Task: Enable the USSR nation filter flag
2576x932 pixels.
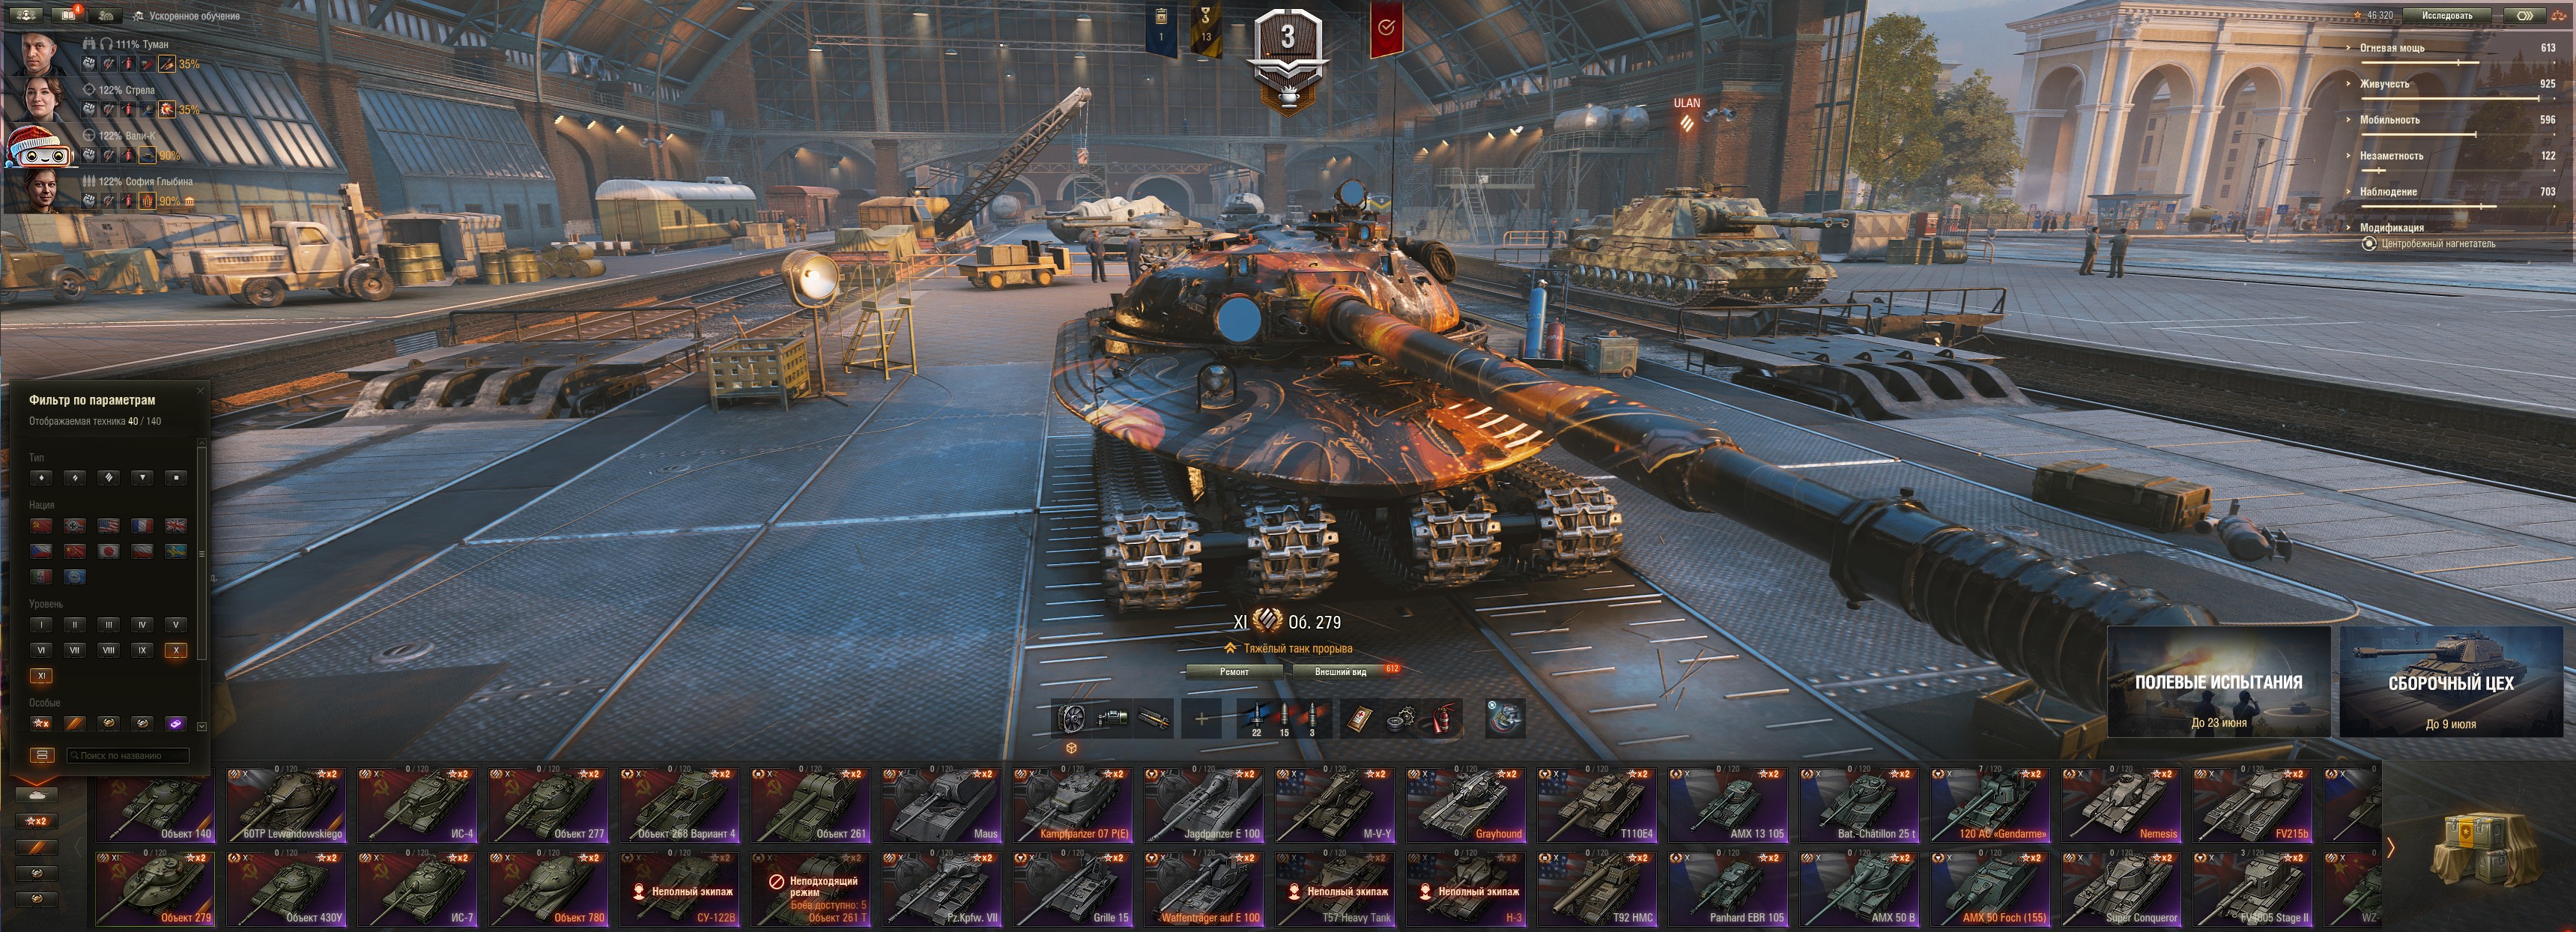Action: [41, 525]
